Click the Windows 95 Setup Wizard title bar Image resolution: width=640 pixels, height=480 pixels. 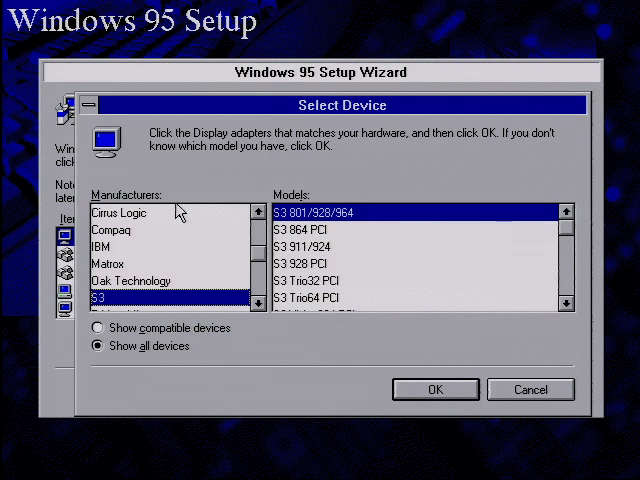(x=321, y=72)
